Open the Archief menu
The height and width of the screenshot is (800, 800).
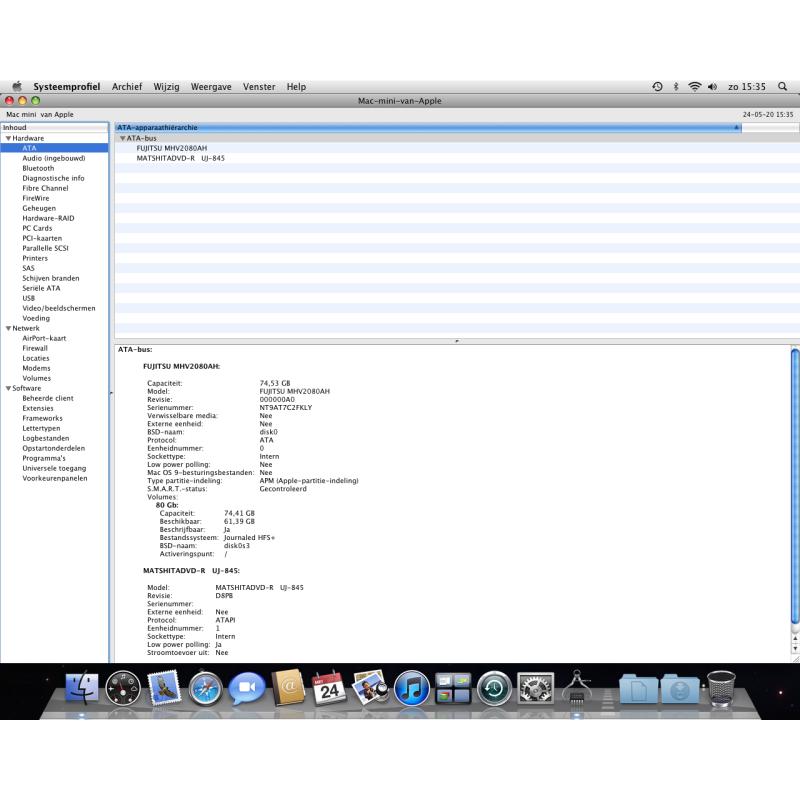127,87
